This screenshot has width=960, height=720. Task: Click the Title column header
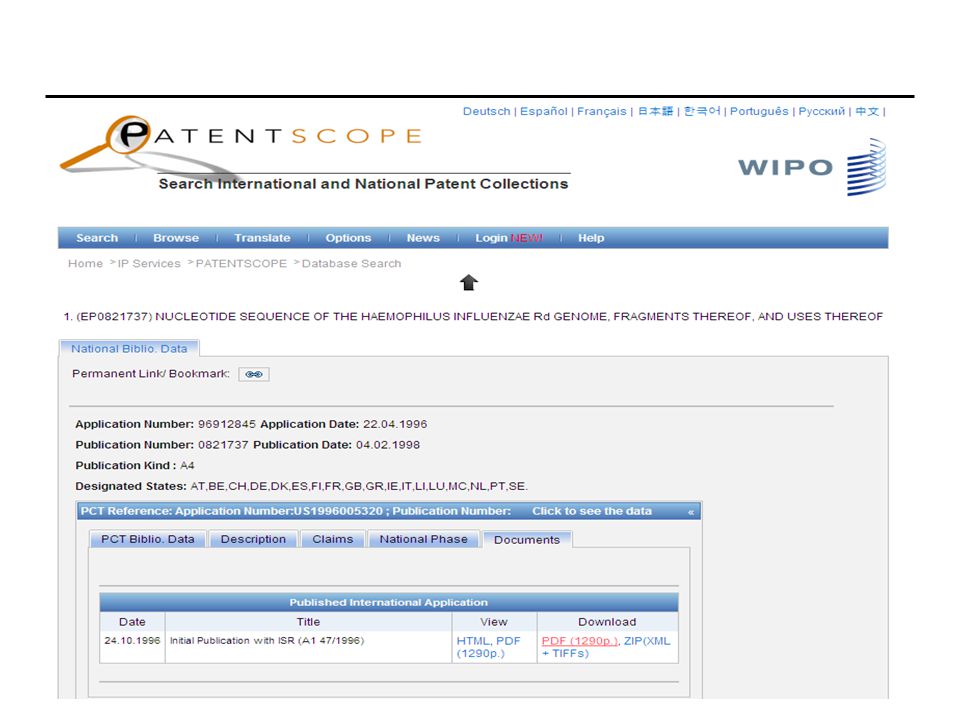pos(308,621)
